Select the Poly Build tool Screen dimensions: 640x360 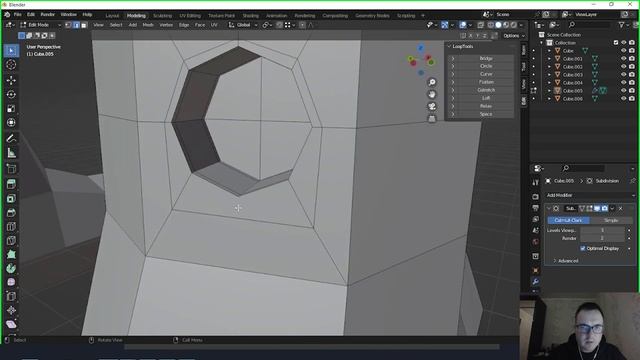click(11, 254)
